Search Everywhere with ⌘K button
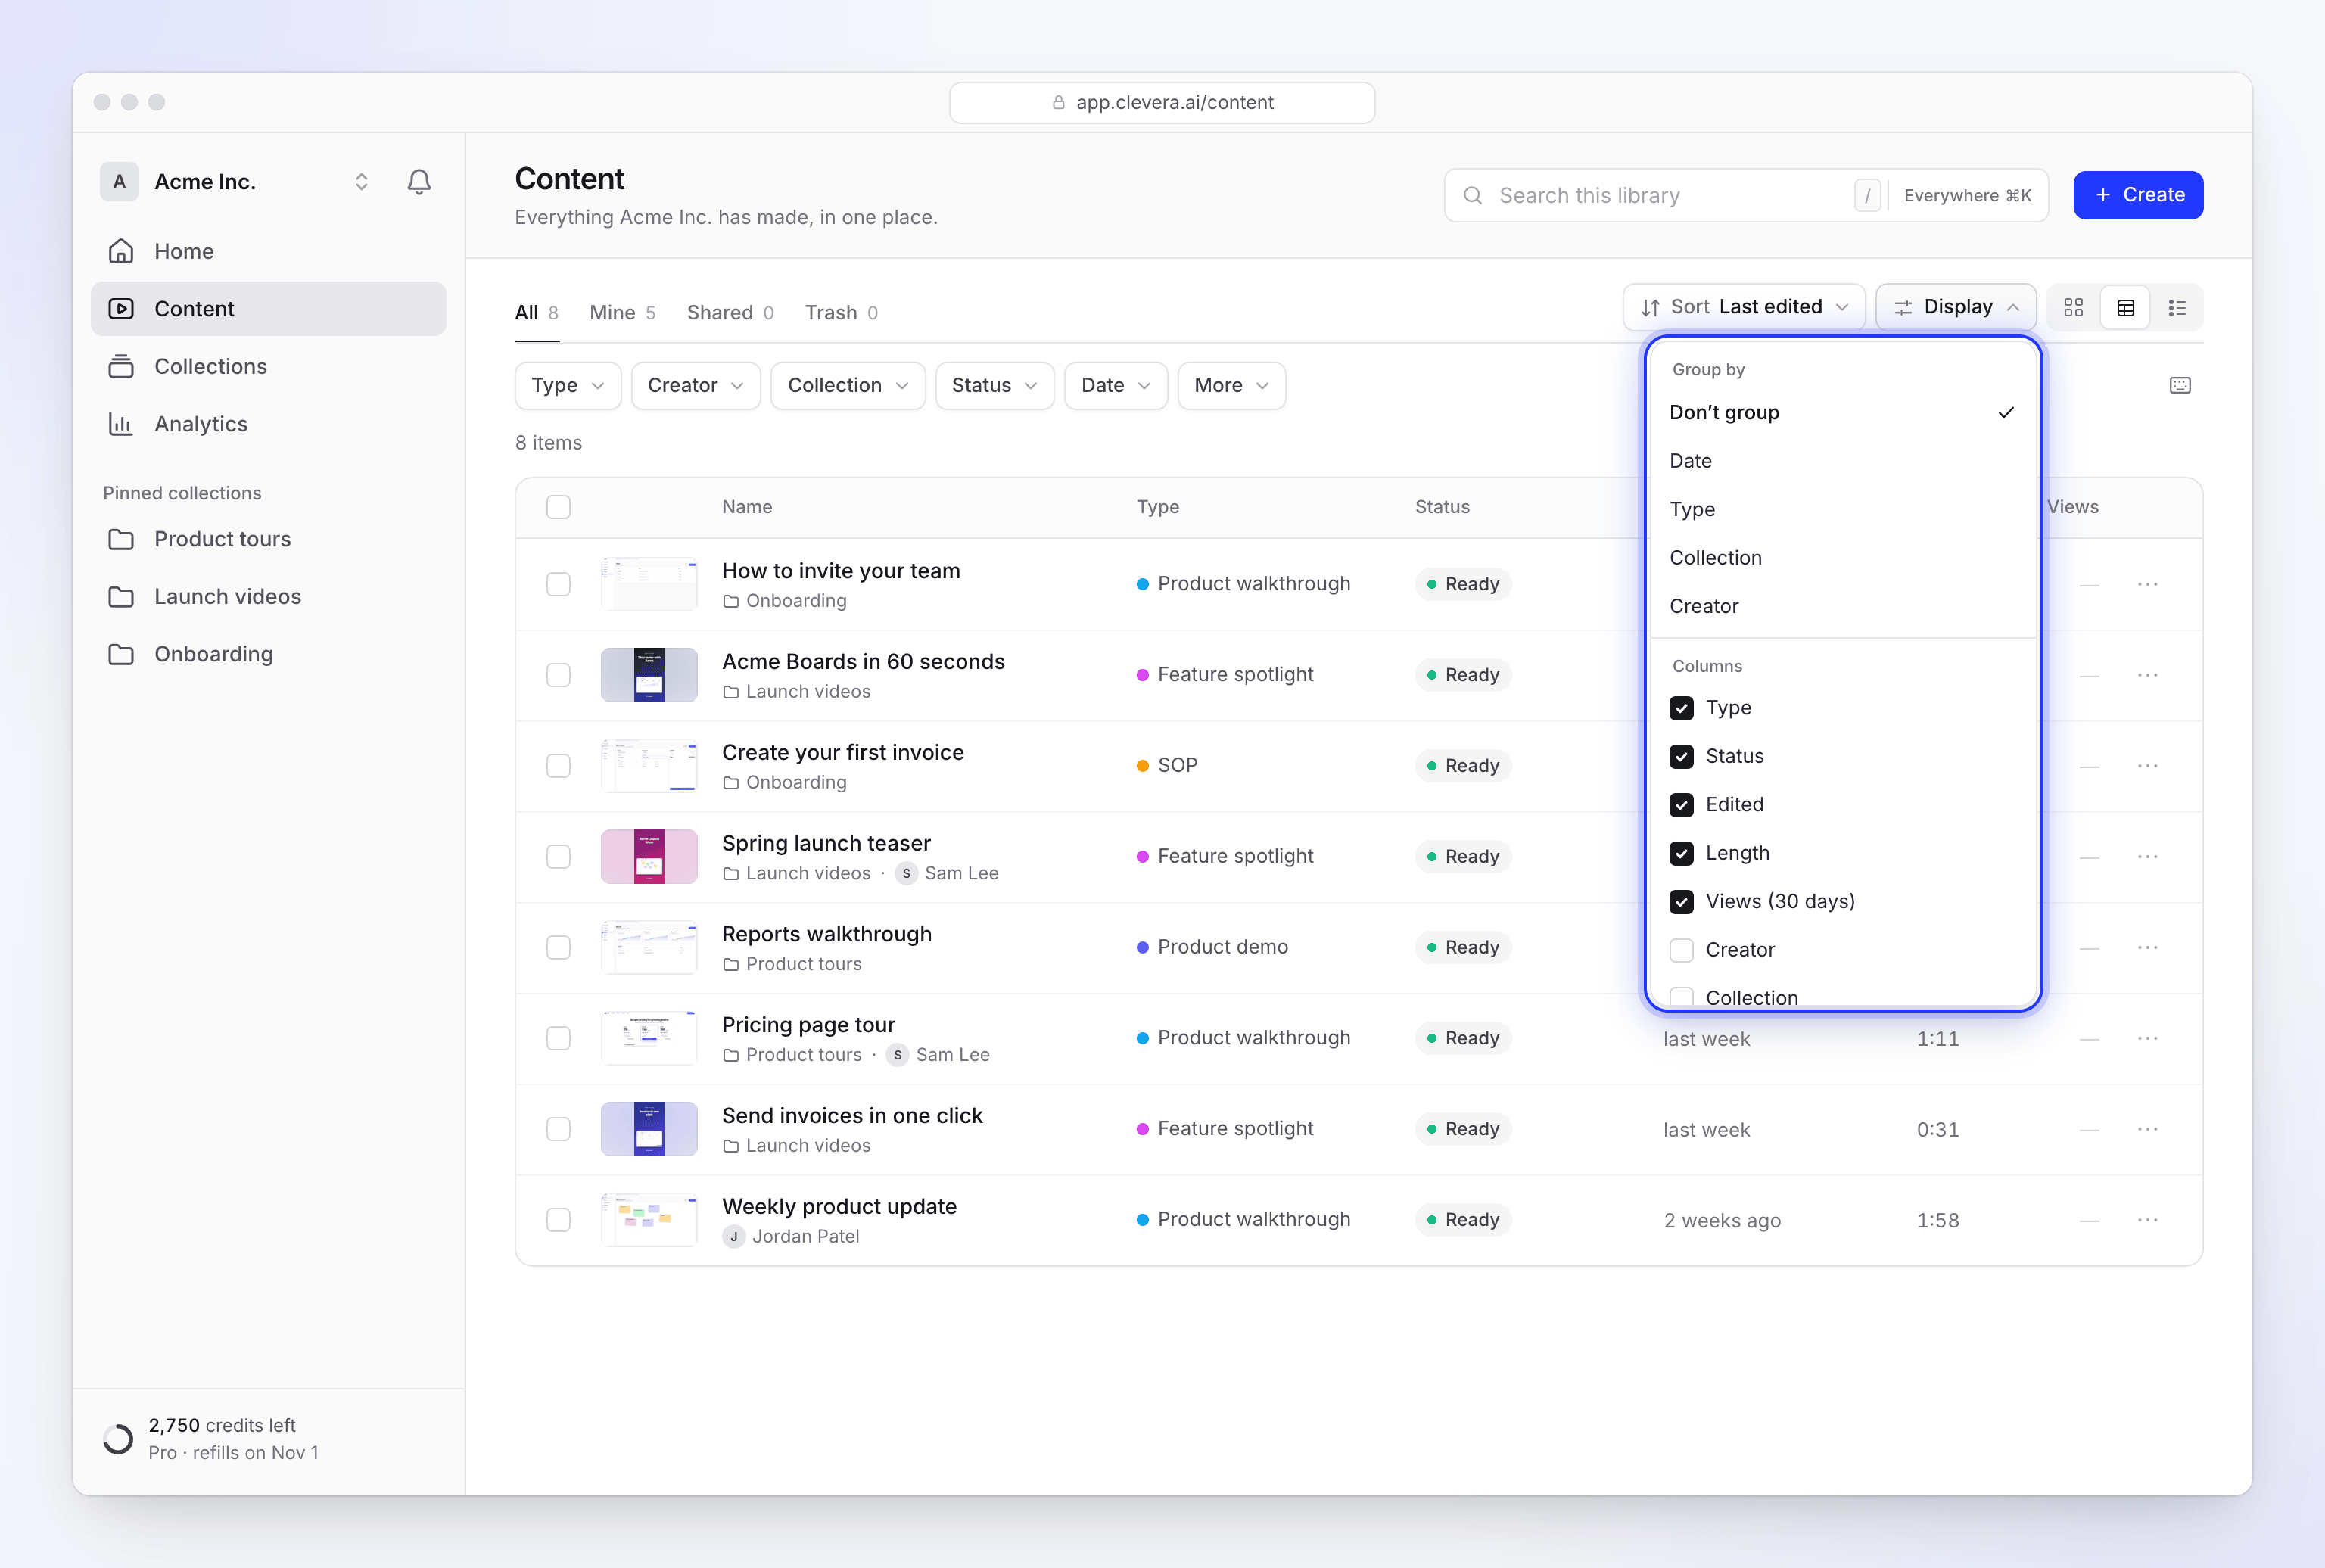The image size is (2325, 1568). tap(1967, 196)
